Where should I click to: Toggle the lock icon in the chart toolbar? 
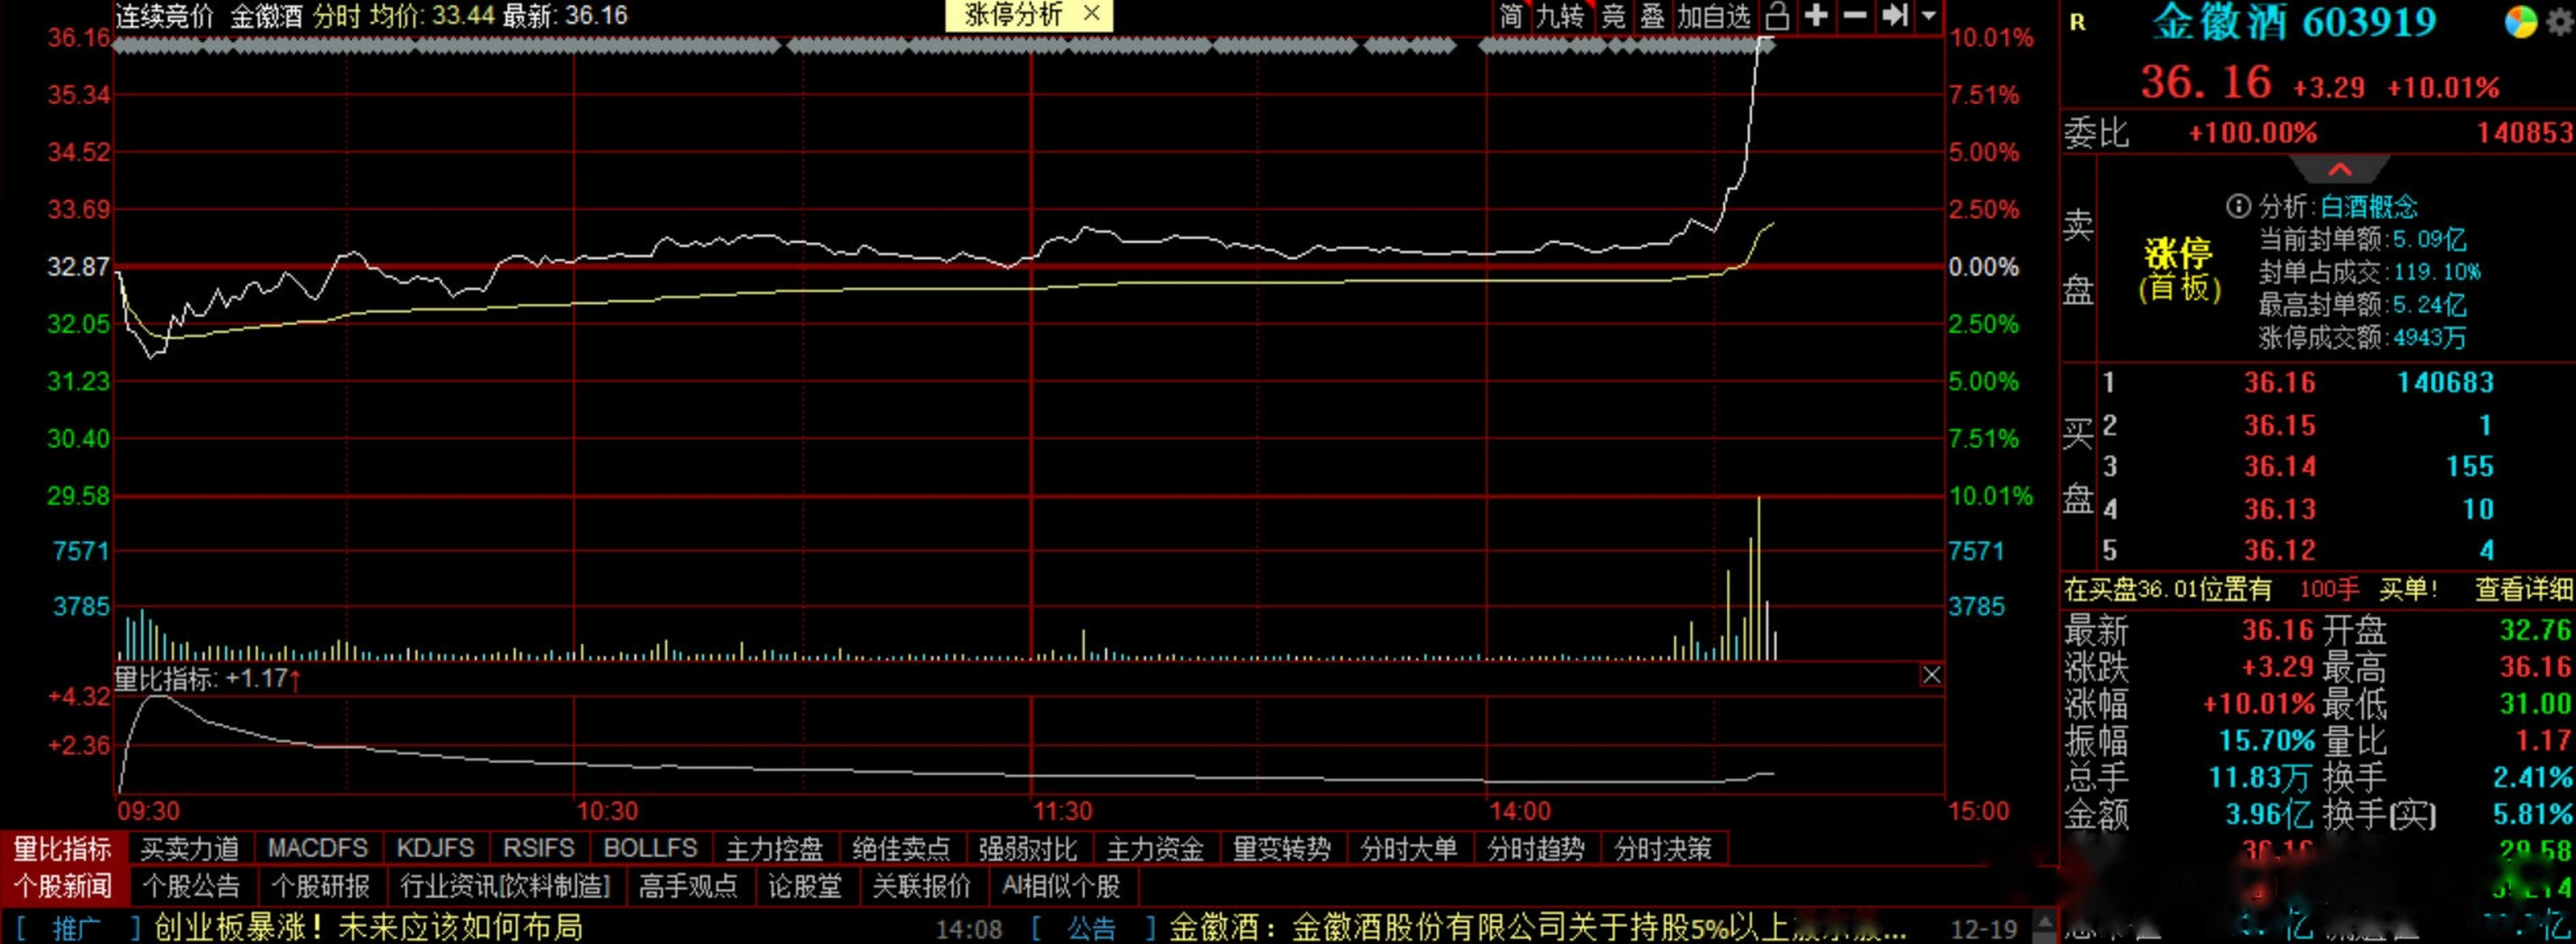tap(1777, 16)
